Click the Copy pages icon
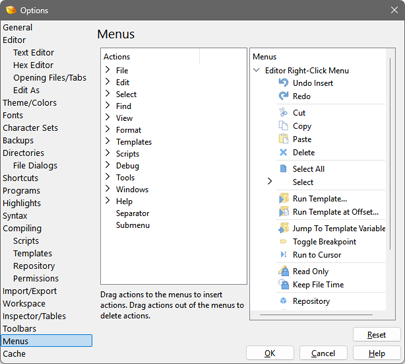This screenshot has height=364, width=405. 283,126
